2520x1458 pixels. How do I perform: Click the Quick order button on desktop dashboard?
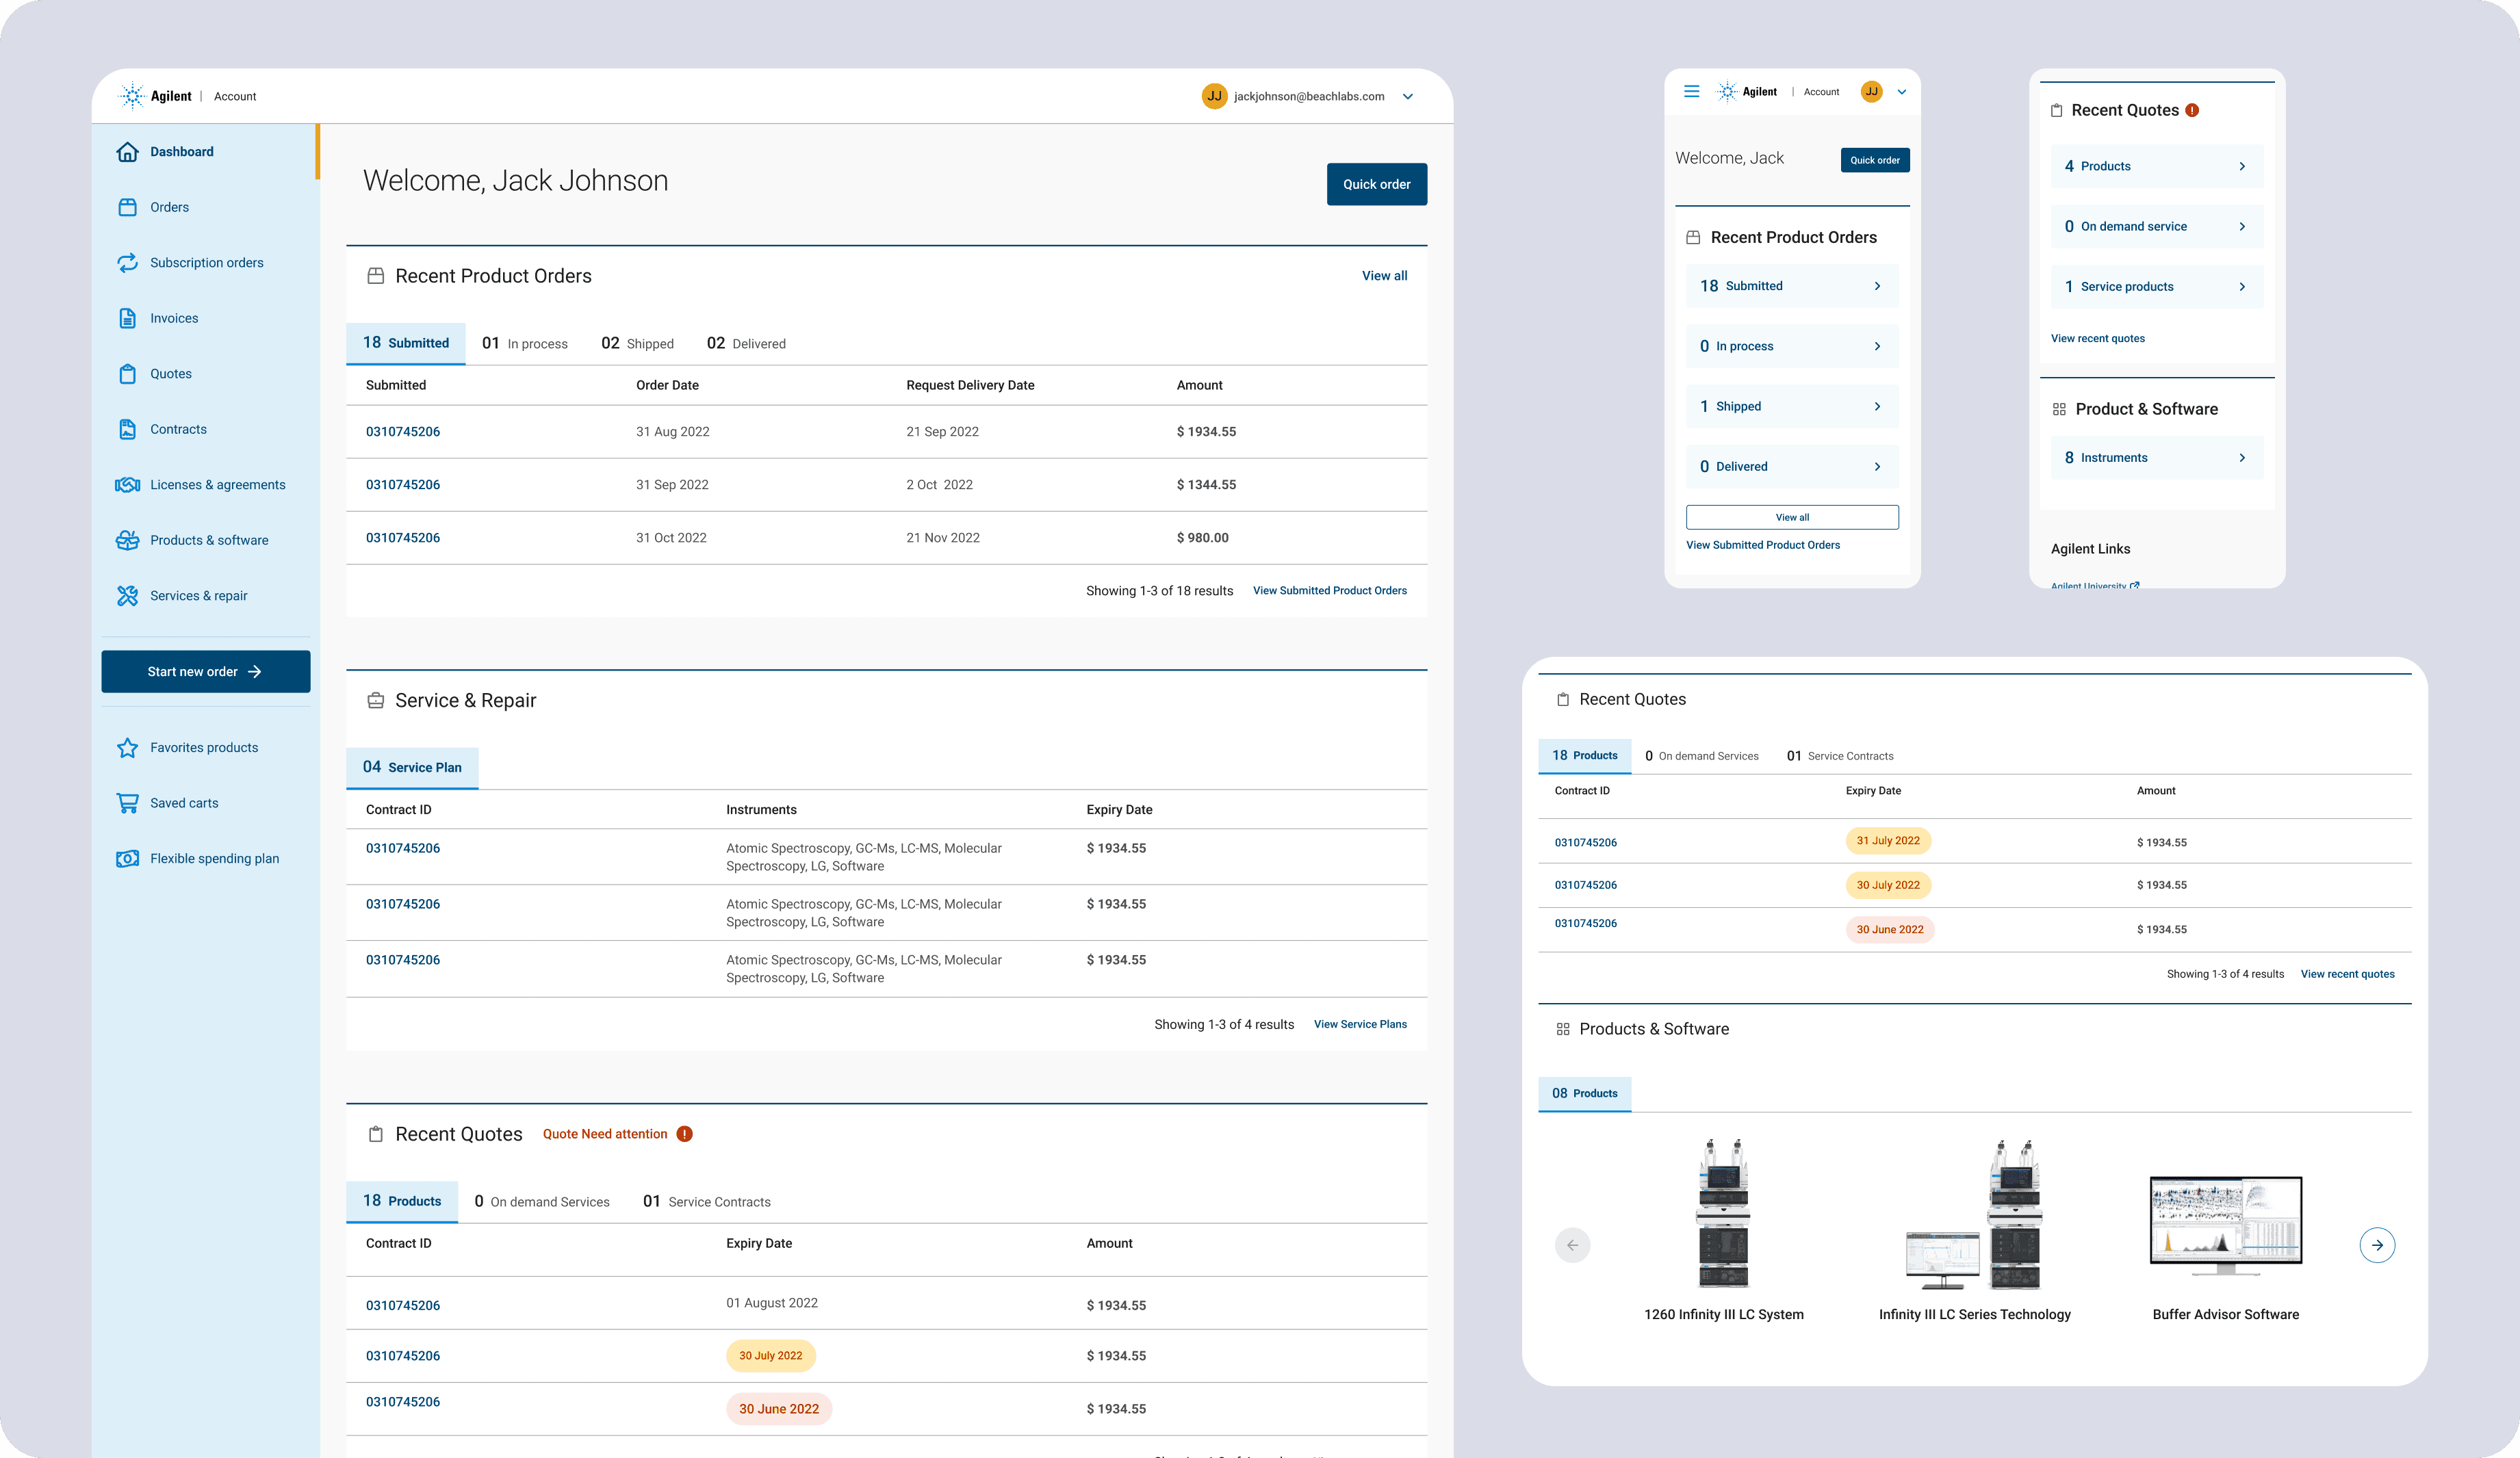[x=1376, y=184]
